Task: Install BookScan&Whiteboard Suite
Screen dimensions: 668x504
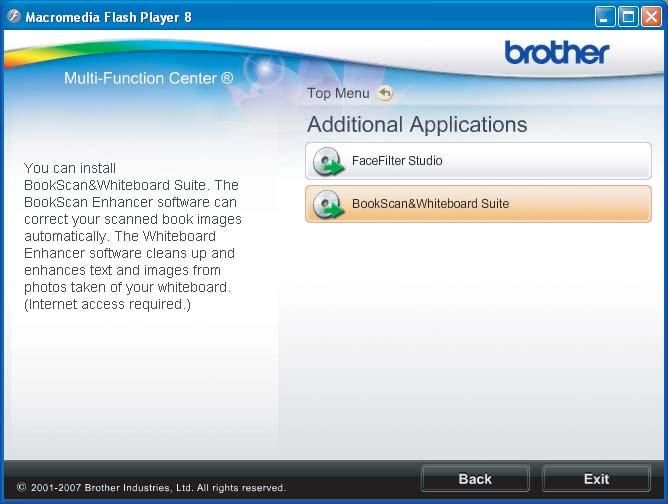Action: [x=478, y=204]
